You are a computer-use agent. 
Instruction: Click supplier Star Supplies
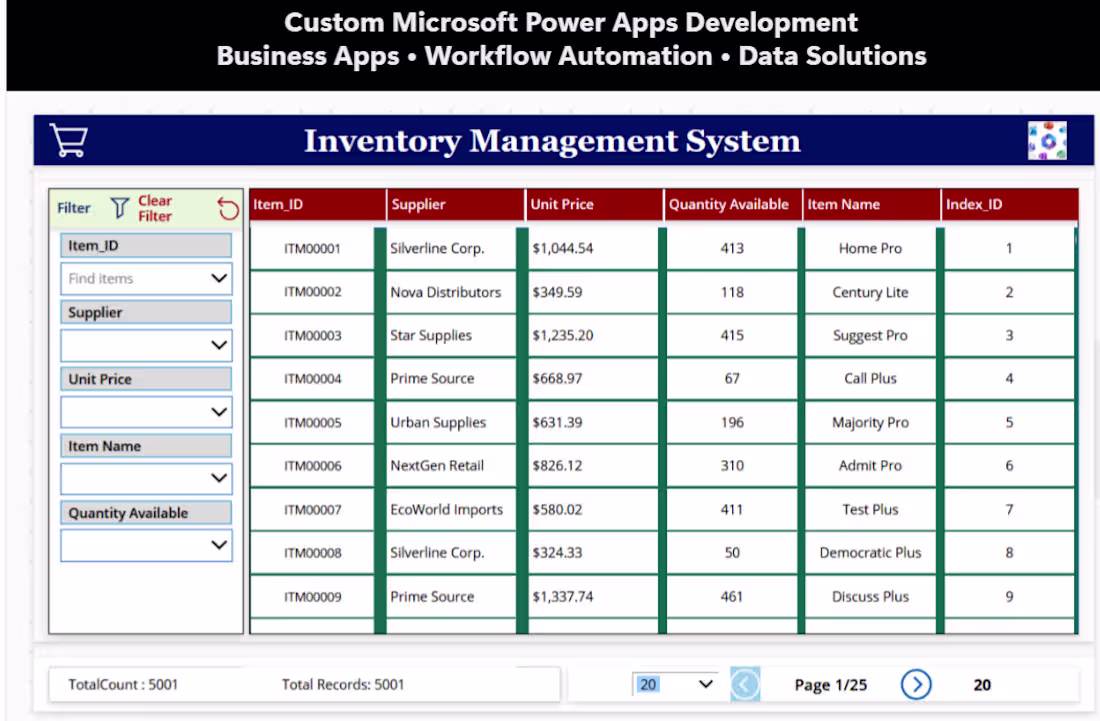[x=431, y=335]
